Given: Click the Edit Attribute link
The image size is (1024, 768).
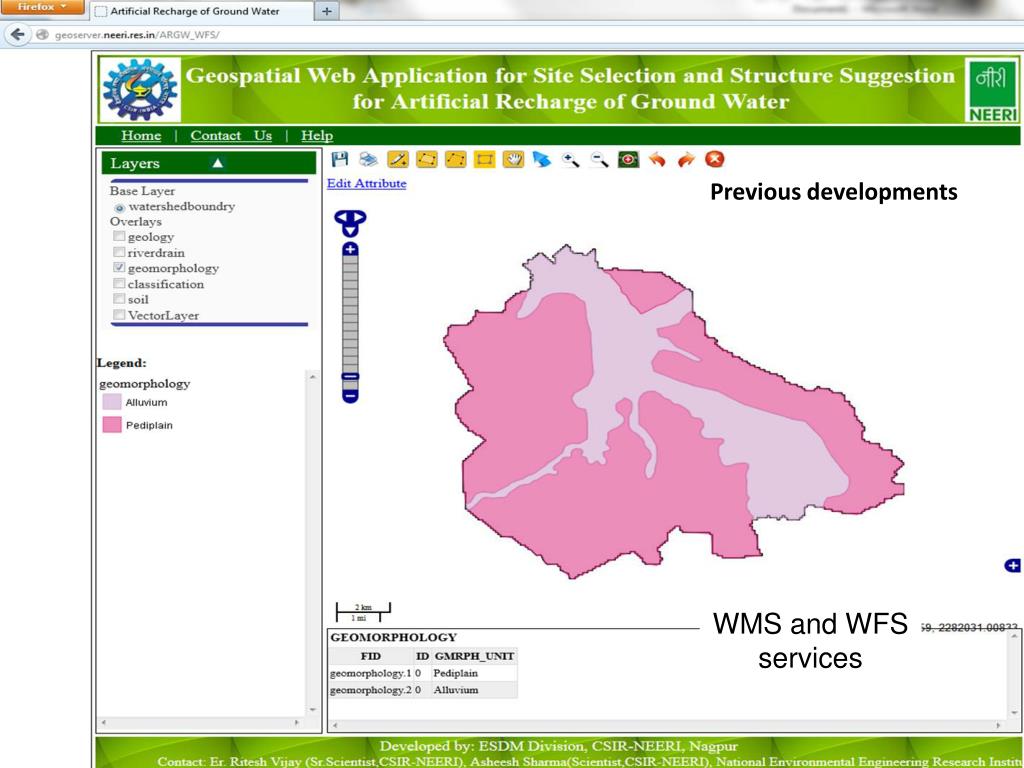Looking at the screenshot, I should pyautogui.click(x=367, y=184).
